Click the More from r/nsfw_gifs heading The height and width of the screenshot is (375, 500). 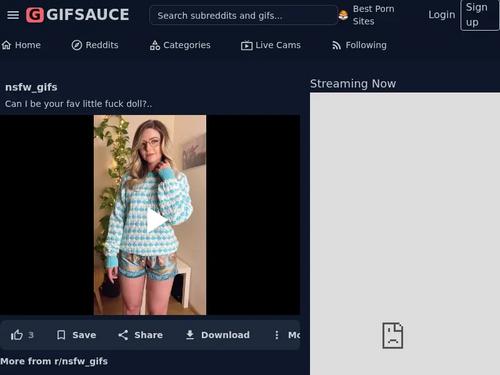coord(54,361)
